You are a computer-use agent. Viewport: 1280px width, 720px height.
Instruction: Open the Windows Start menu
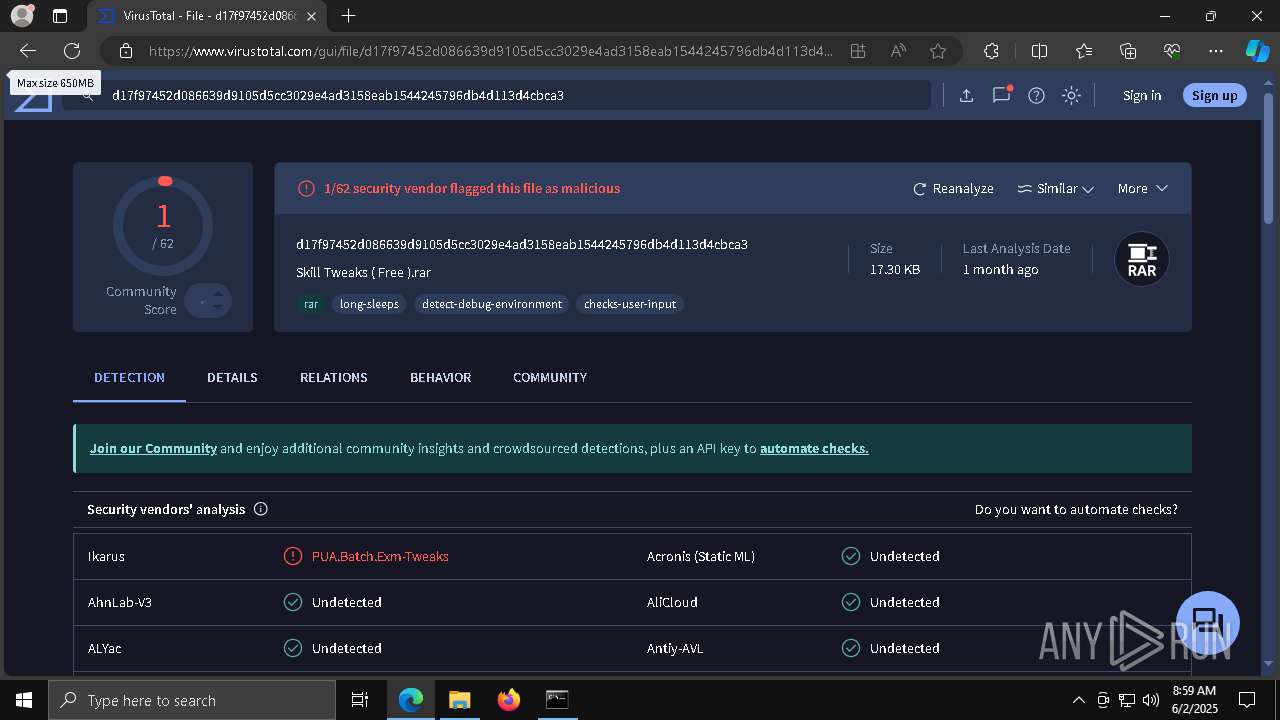tap(24, 700)
